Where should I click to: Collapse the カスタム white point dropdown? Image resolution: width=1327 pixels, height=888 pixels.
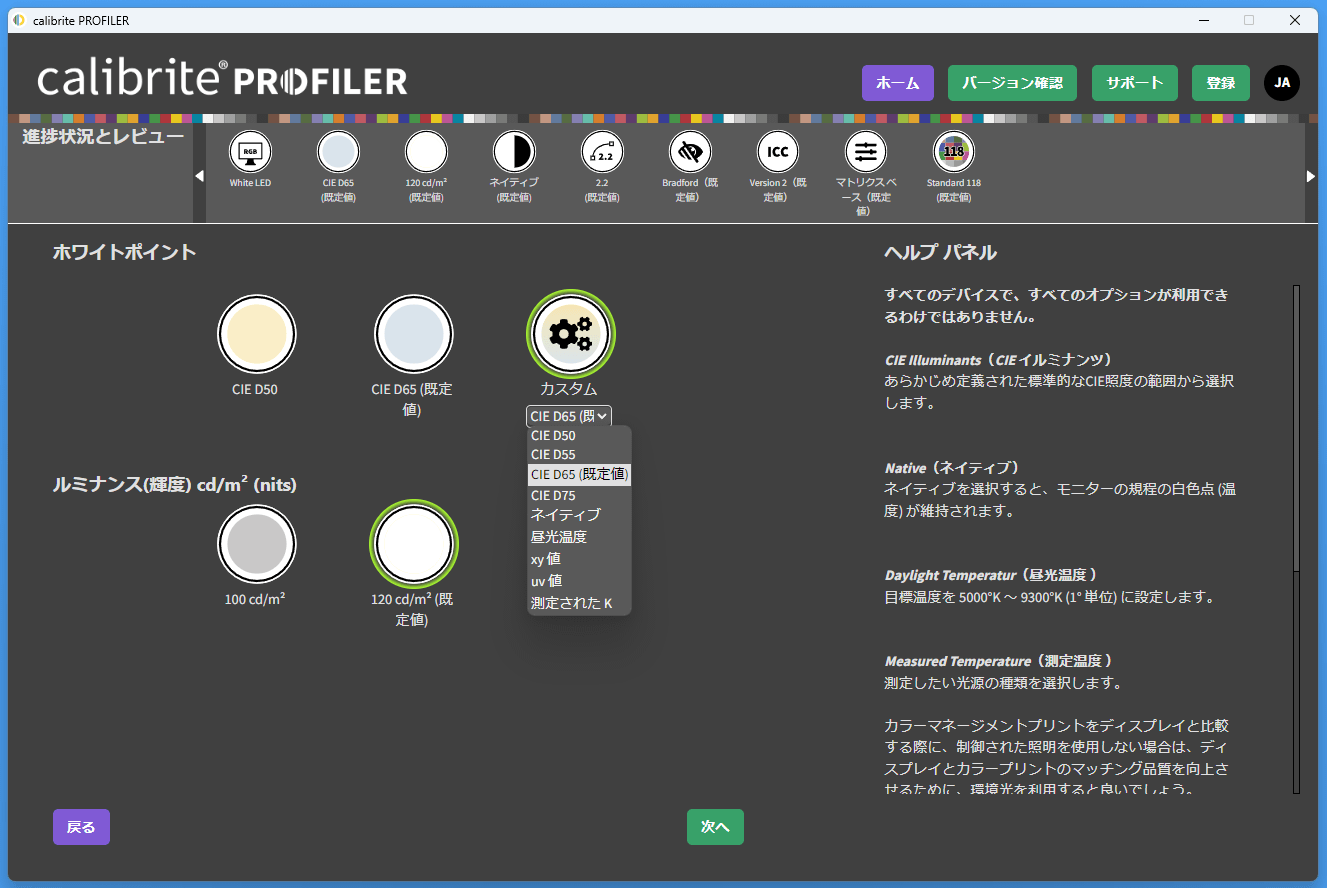(x=569, y=416)
